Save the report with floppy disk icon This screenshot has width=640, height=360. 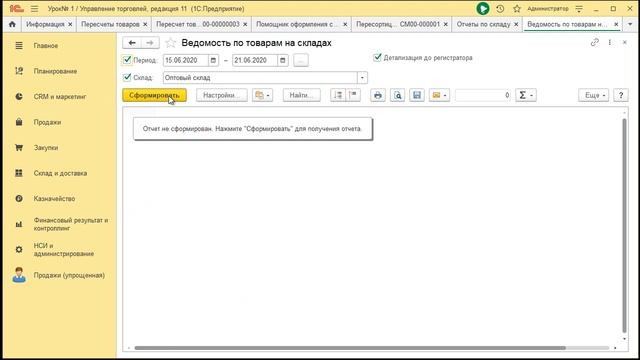[417, 95]
